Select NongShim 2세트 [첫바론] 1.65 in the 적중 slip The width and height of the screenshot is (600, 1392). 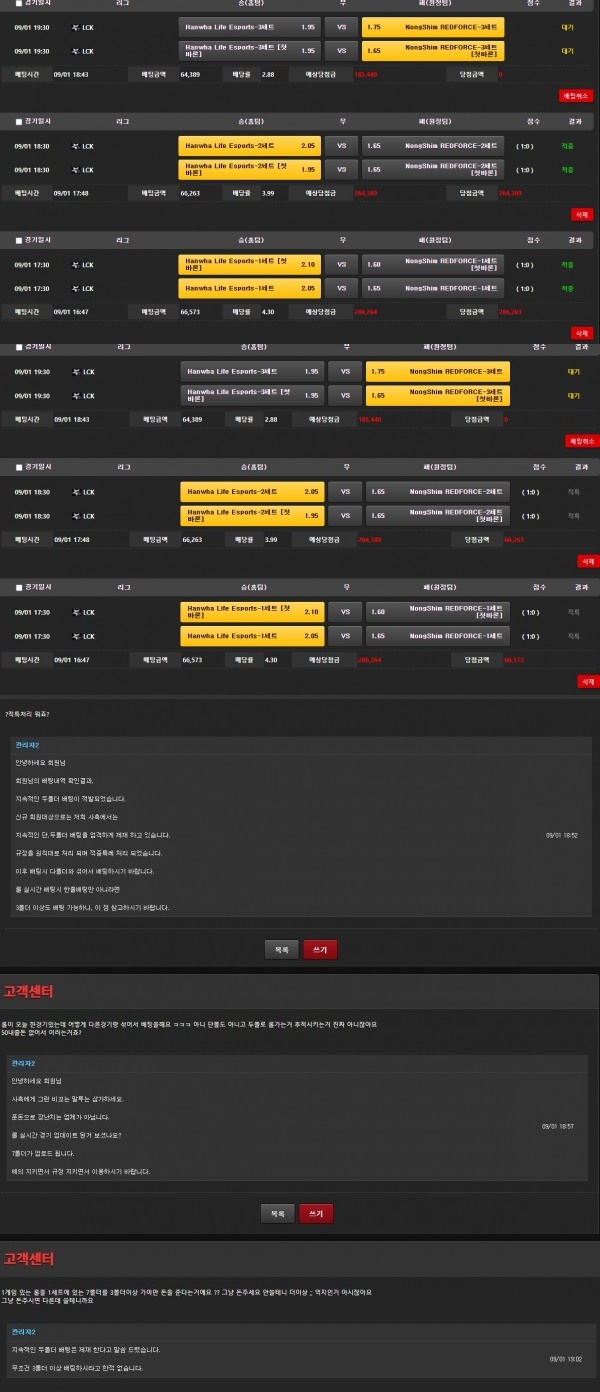click(433, 169)
